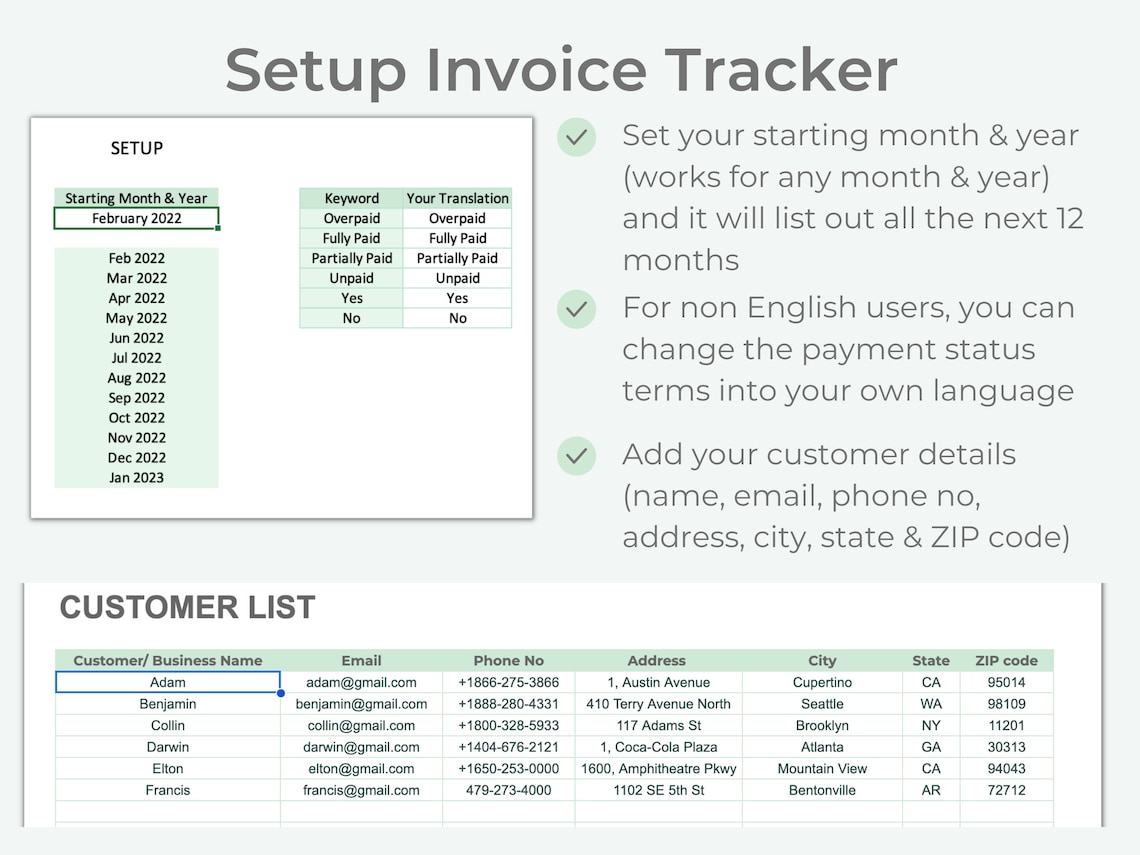
Task: Select the ZIP code column header
Action: pos(1006,661)
